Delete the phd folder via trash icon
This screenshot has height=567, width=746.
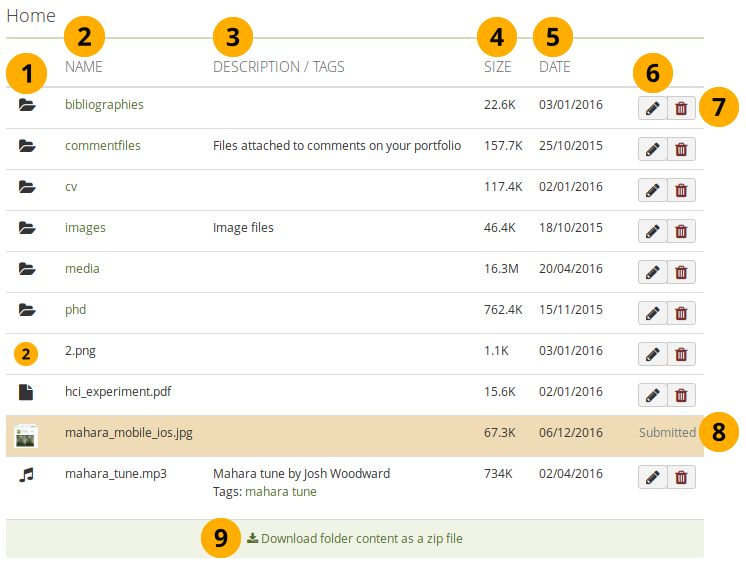tap(681, 313)
